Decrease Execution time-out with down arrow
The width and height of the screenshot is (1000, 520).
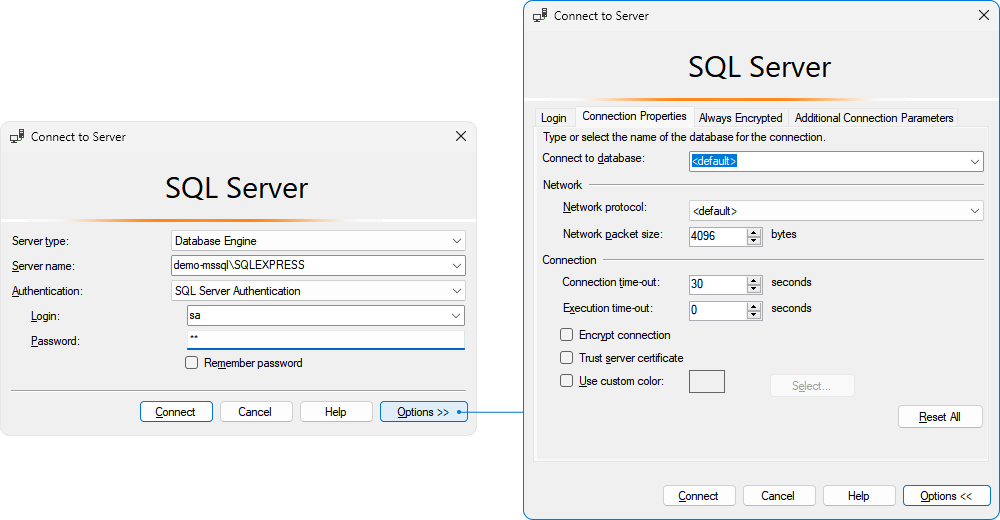754,315
